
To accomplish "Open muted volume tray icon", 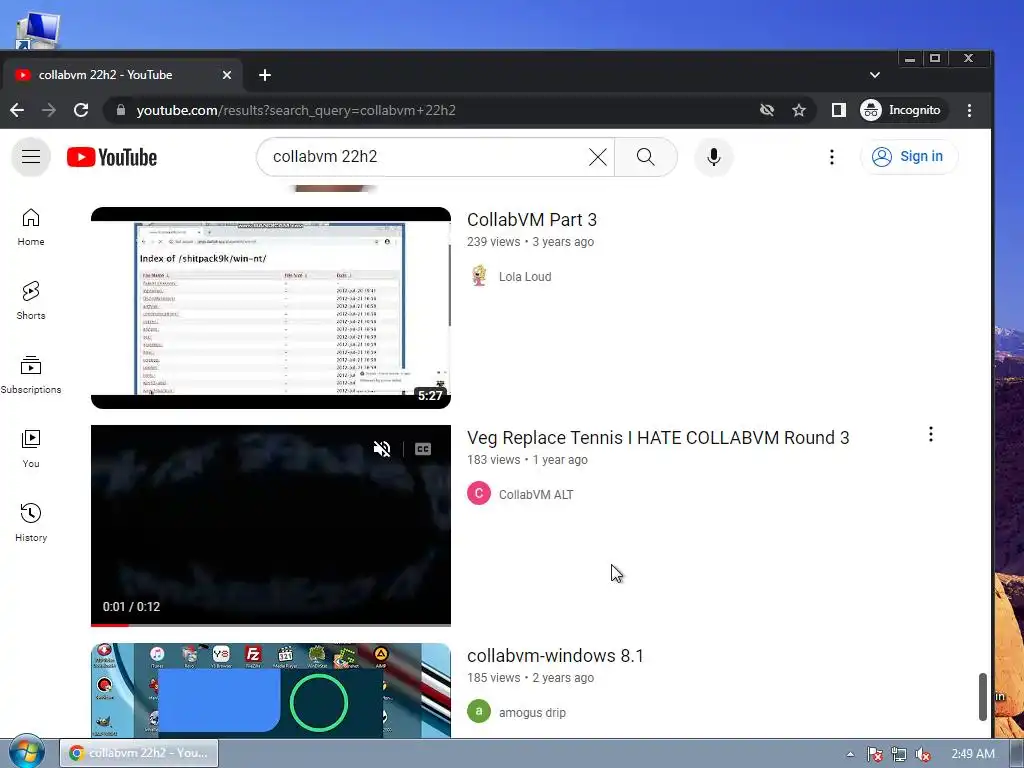I will point(923,754).
